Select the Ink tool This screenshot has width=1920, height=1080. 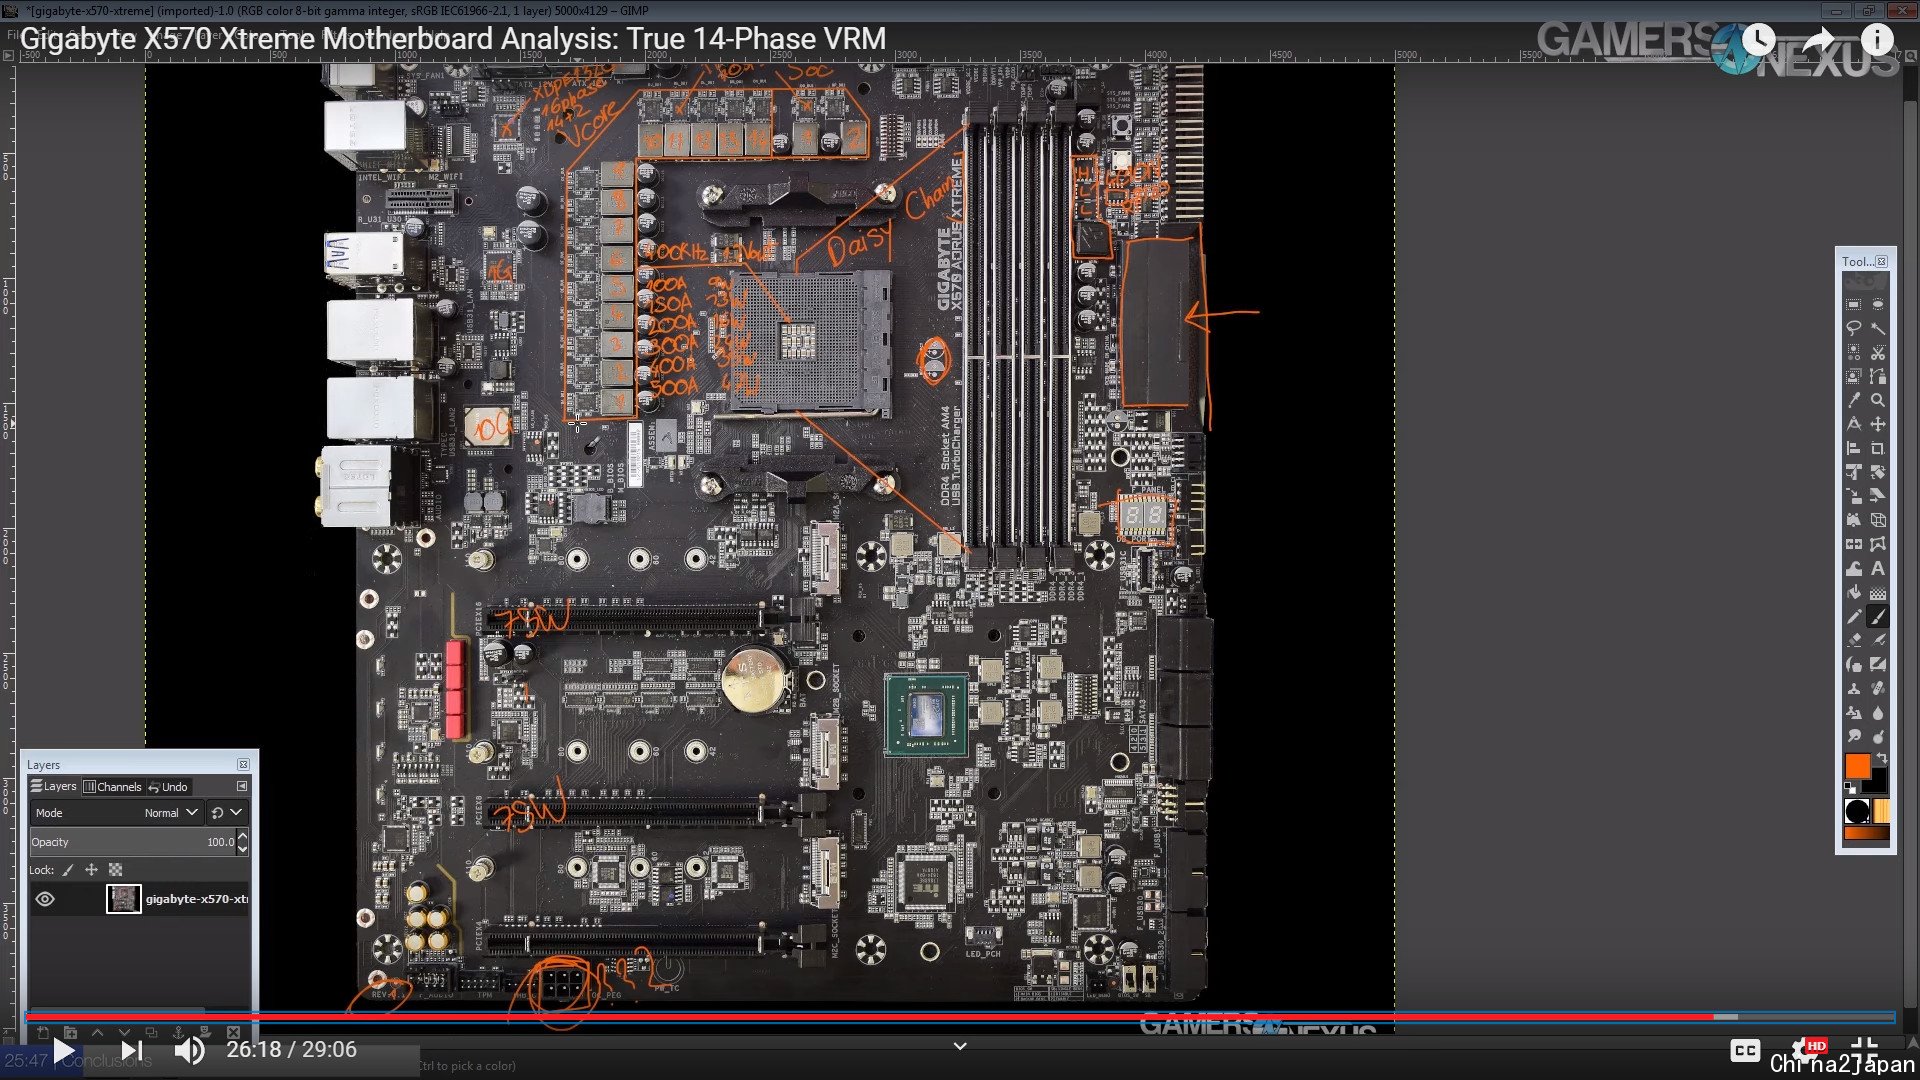pyautogui.click(x=1853, y=664)
